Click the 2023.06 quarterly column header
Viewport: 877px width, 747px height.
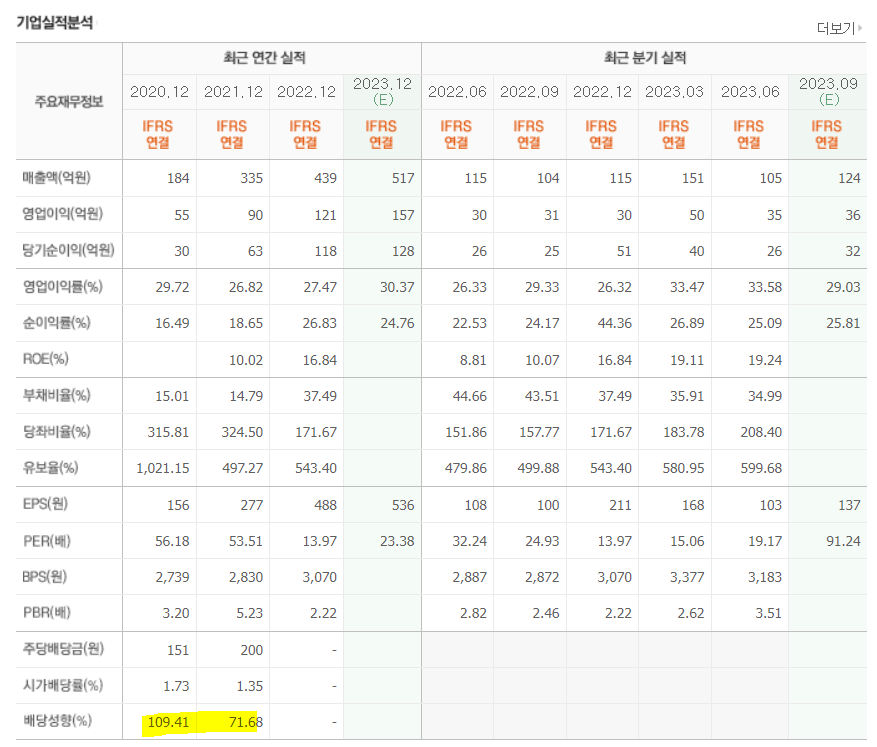tap(750, 92)
